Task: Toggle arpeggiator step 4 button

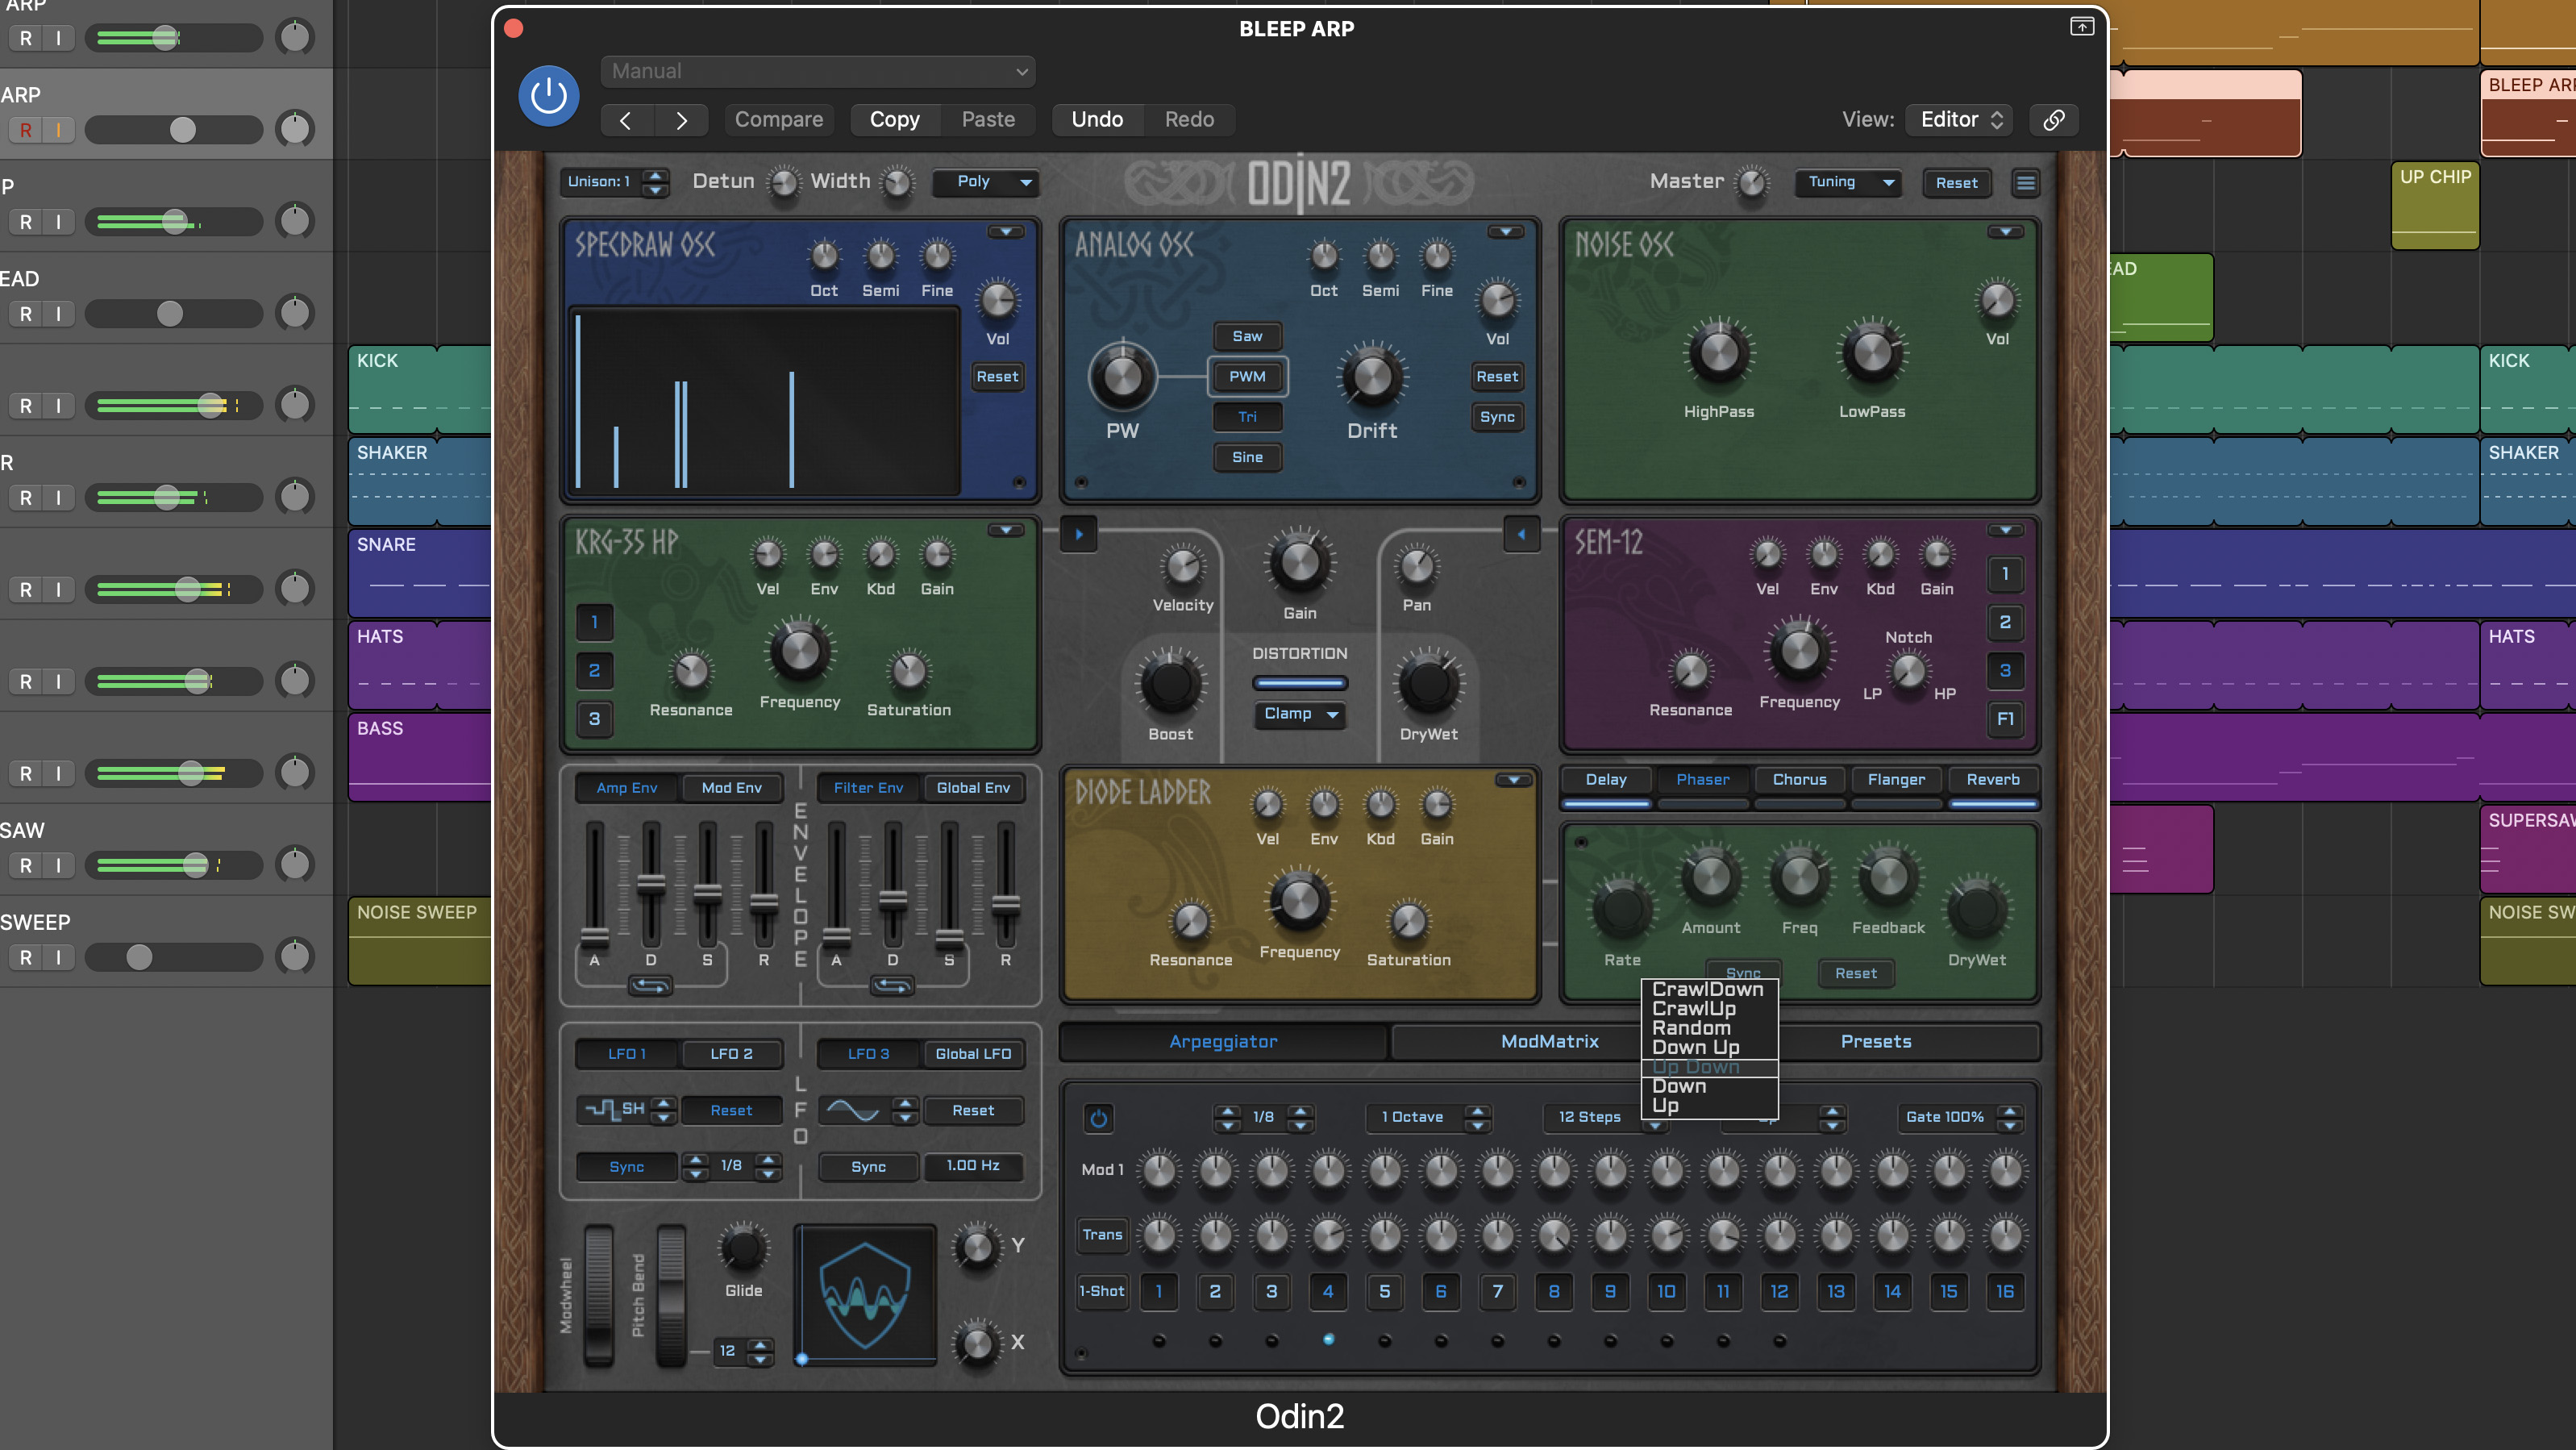Action: coord(1328,1291)
